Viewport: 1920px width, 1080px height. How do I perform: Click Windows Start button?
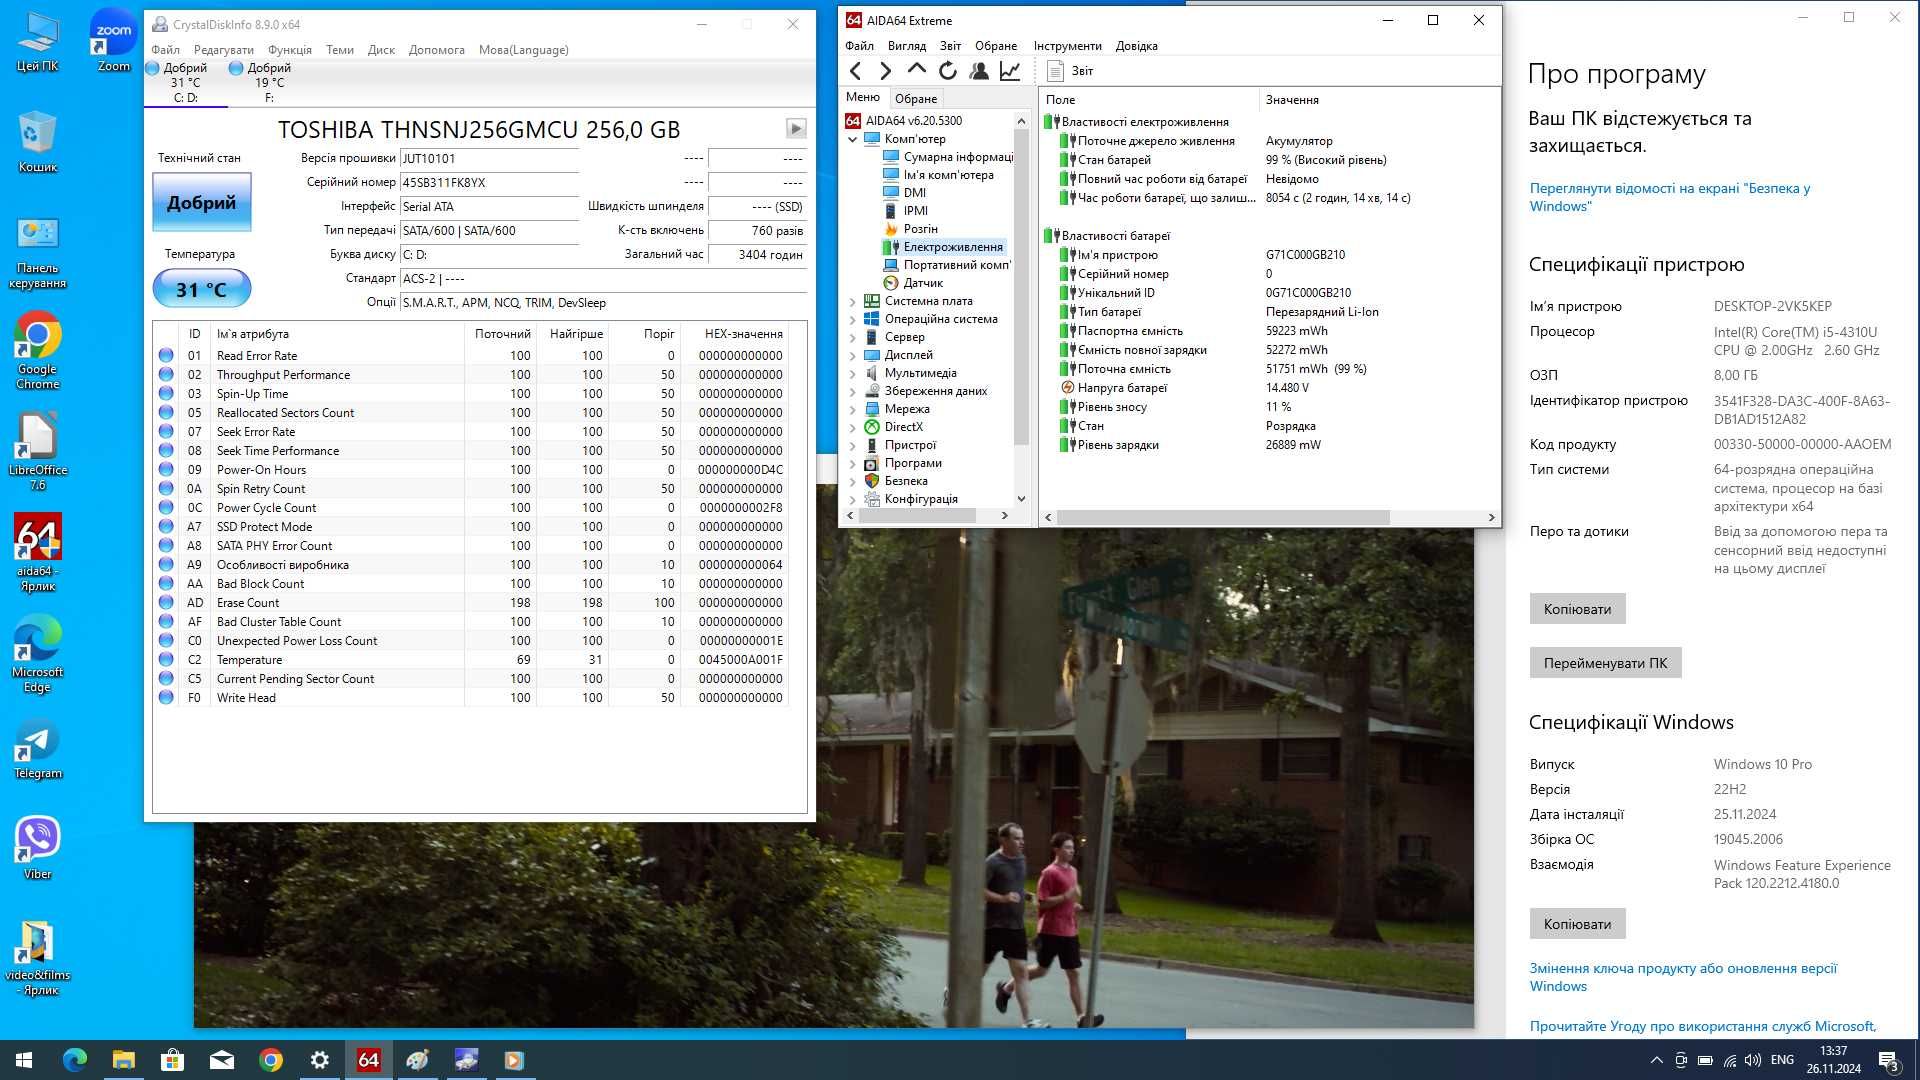pos(24,1060)
